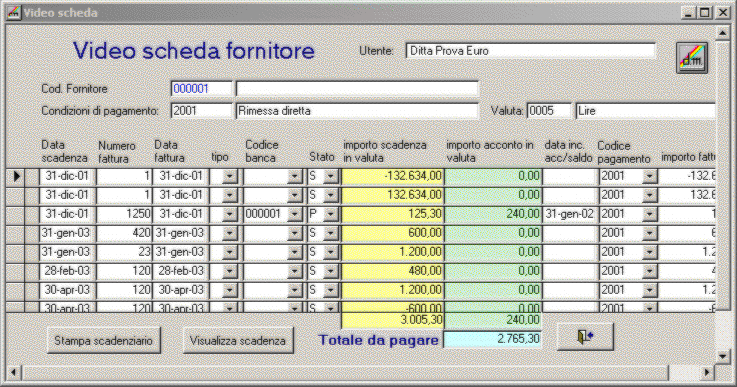737x387 pixels.
Task: Click the Numero fattura cell 420
Action: [x=124, y=233]
